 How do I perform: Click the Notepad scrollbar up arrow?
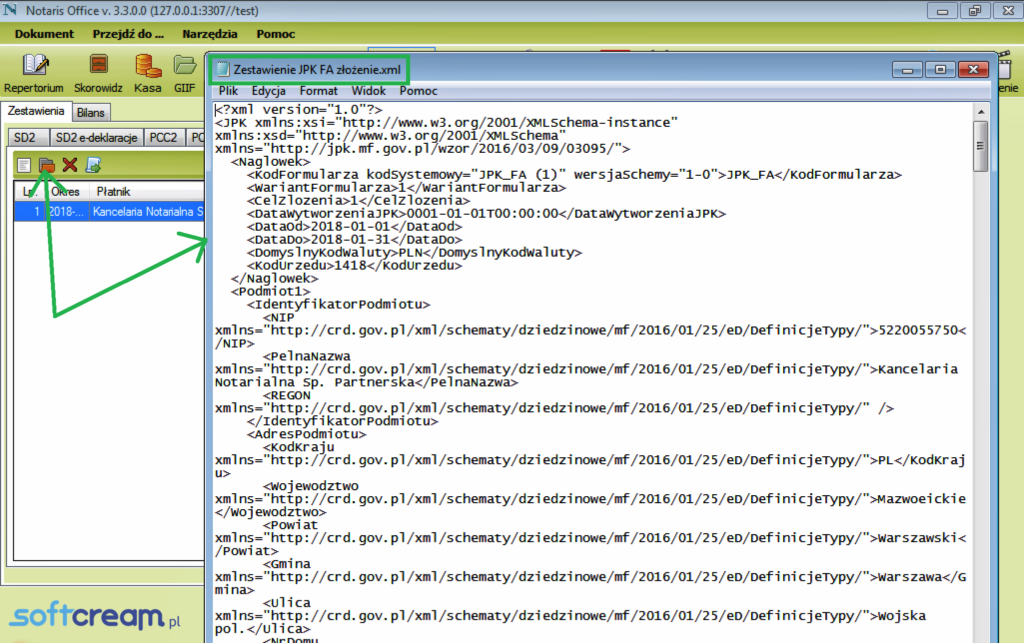[x=981, y=112]
